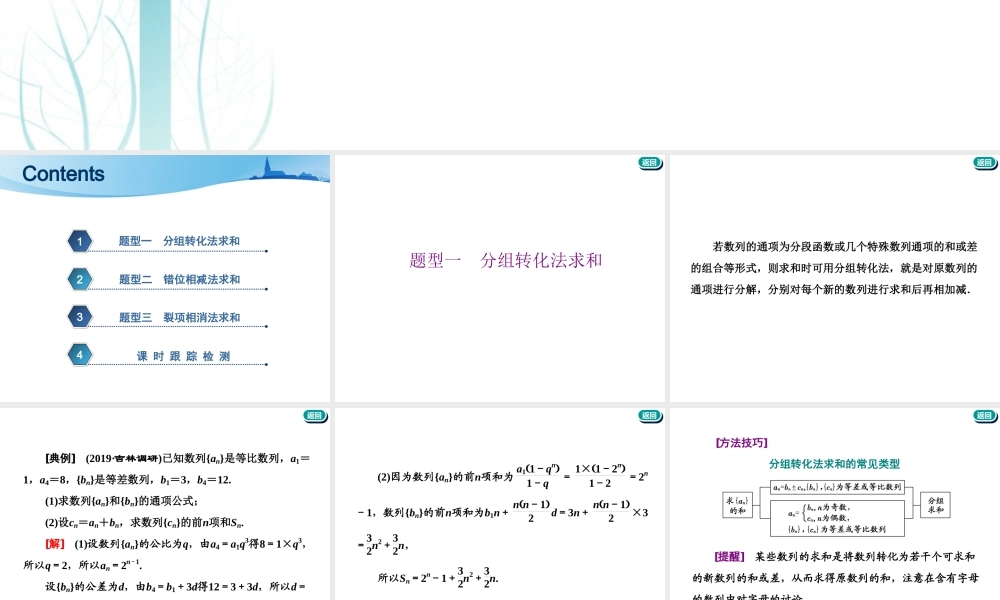Click the 求{an}的和 flowchart box
1000x600 pixels.
(736, 504)
